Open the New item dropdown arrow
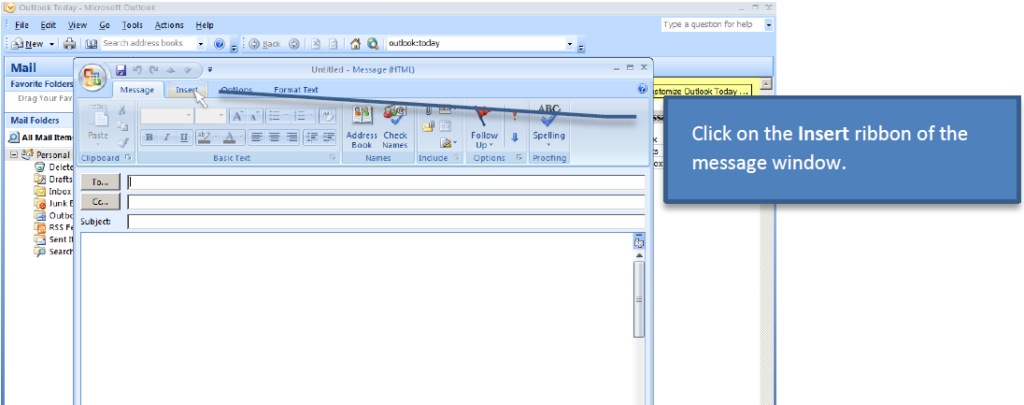1024x405 pixels. pyautogui.click(x=52, y=44)
